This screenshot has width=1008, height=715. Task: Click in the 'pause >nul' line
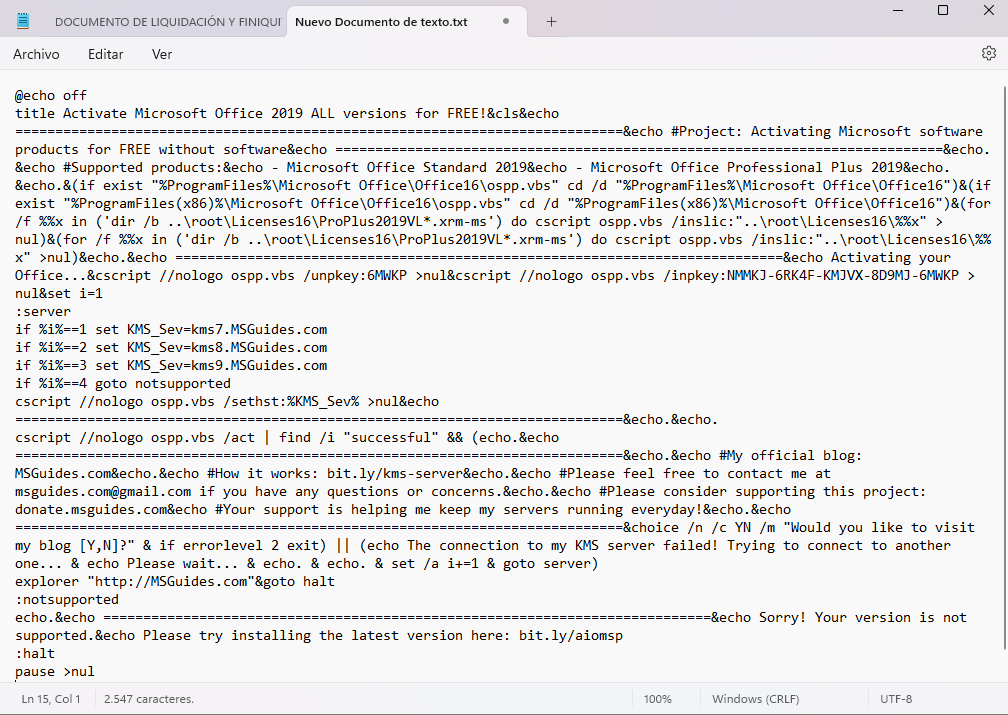pos(54,671)
